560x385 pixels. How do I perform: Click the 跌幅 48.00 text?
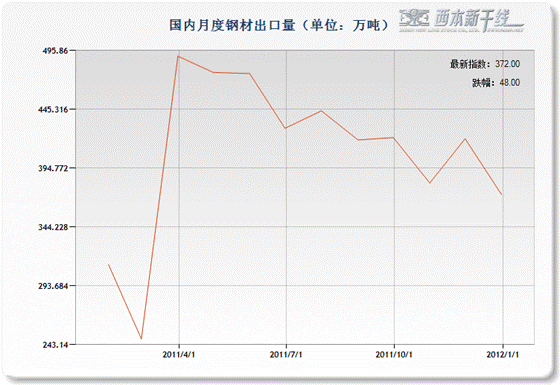click(496, 82)
